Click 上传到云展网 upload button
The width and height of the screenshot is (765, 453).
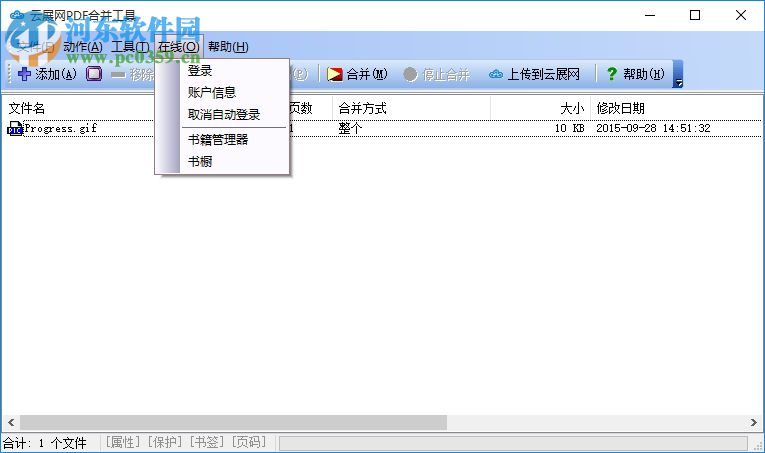(x=534, y=74)
